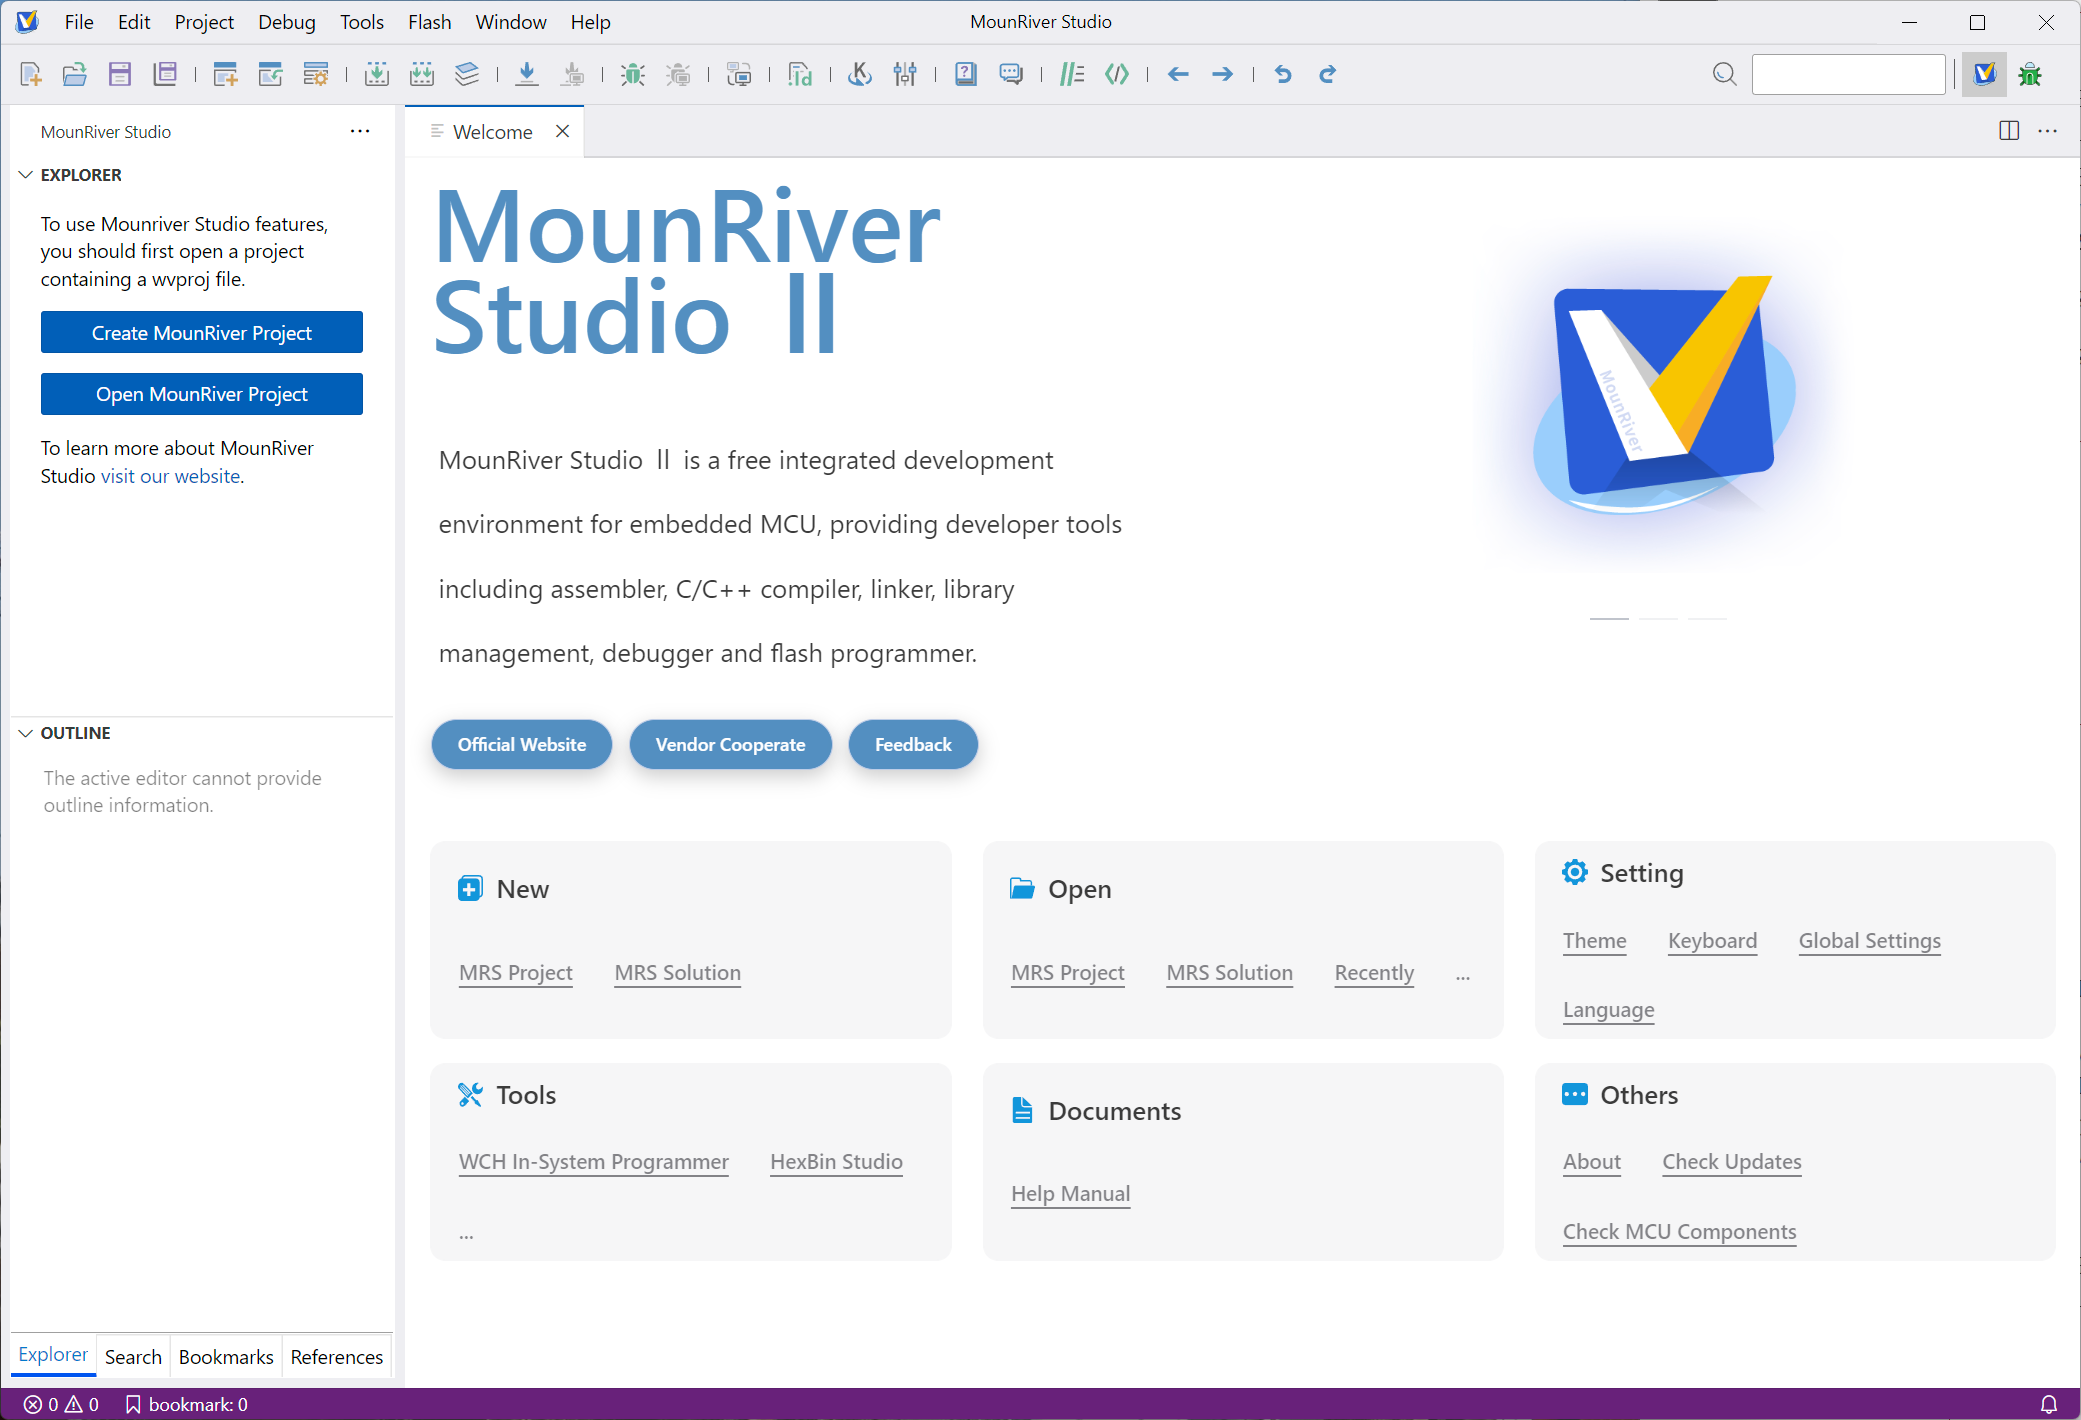
Task: Click WCH In-System Programmer link
Action: coord(594,1162)
